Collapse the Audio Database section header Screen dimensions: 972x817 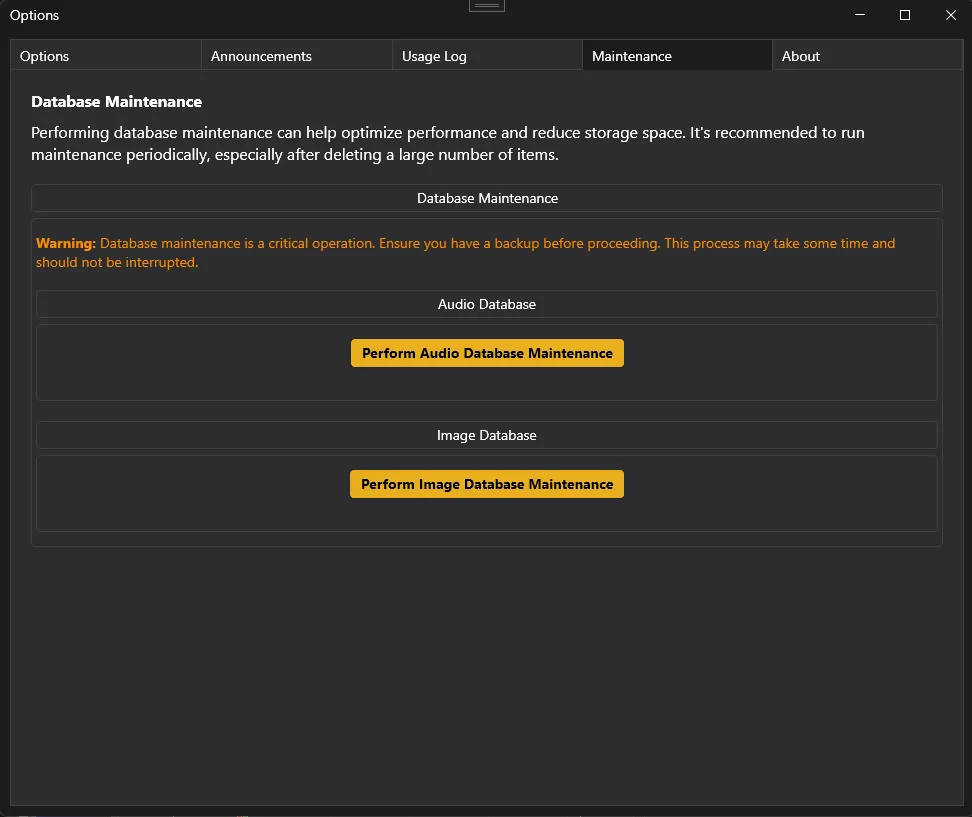click(x=487, y=304)
